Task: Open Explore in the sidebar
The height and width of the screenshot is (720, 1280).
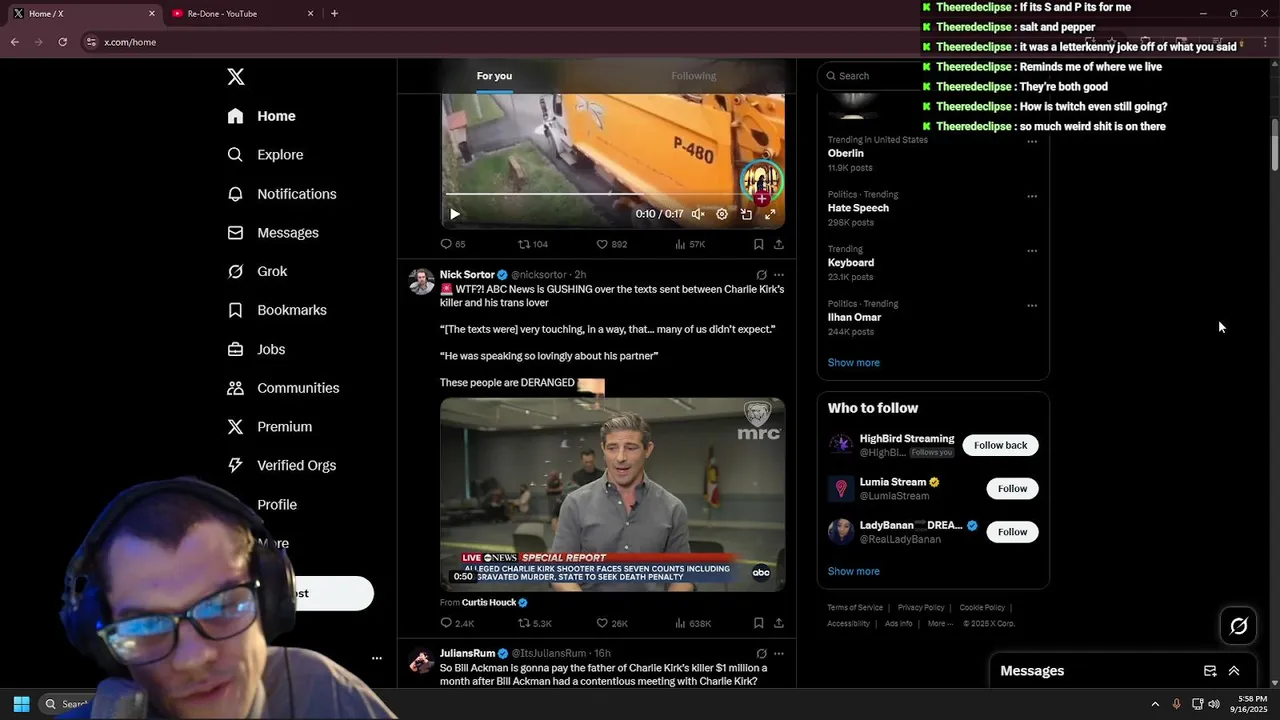Action: [265, 155]
